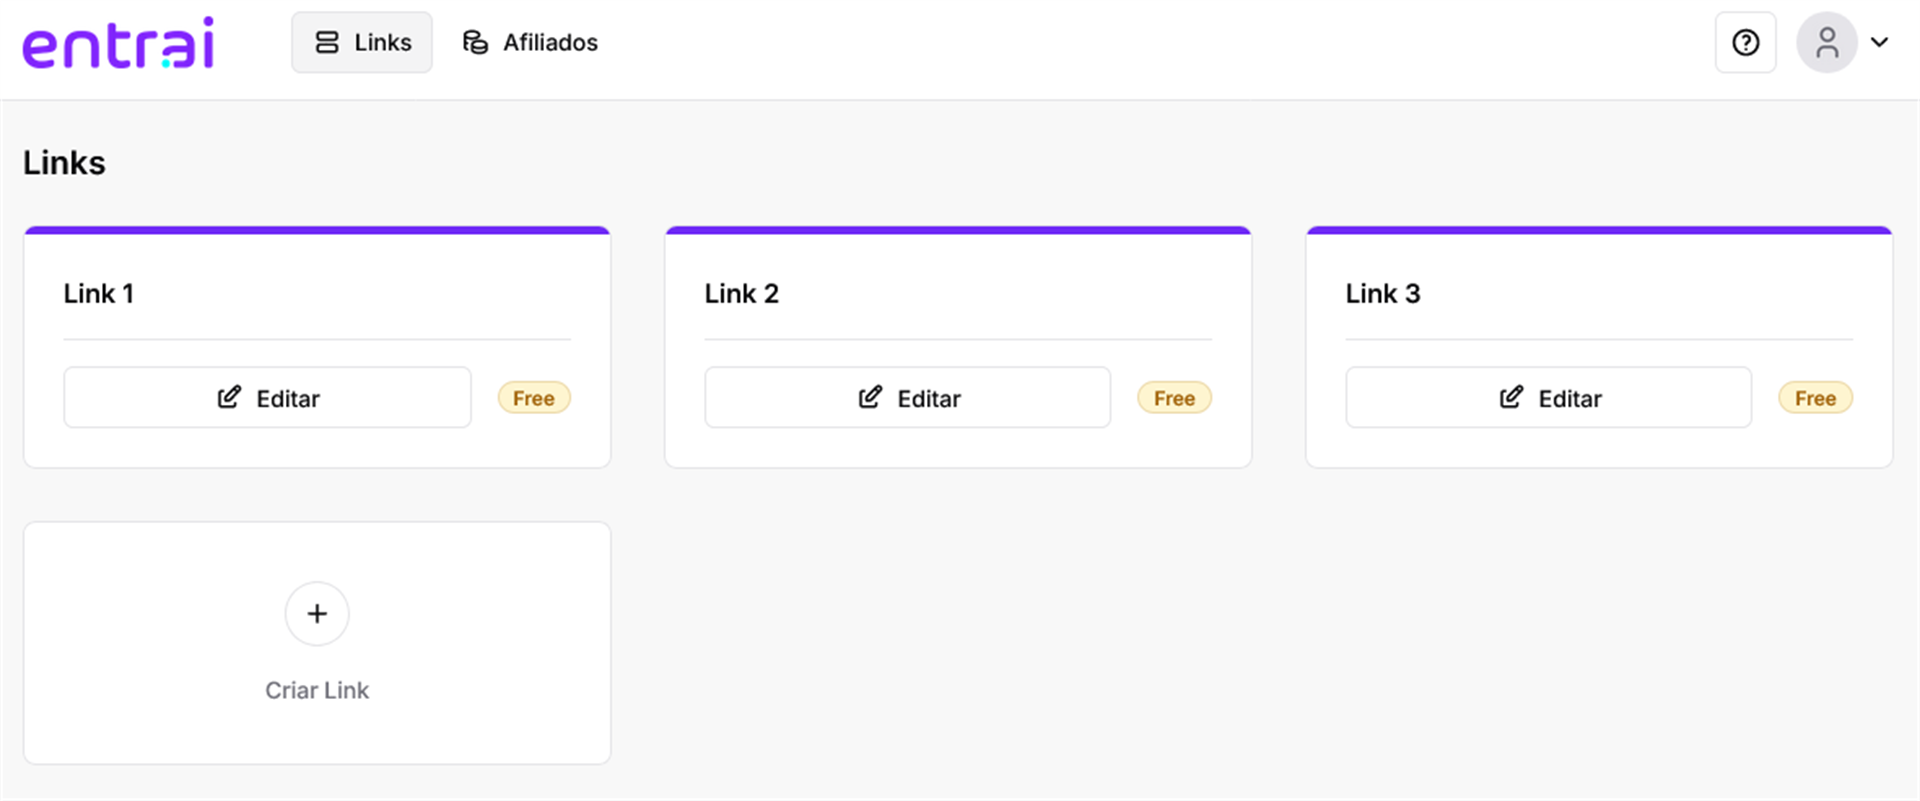
Task: Click the Criar Link label
Action: pyautogui.click(x=317, y=690)
